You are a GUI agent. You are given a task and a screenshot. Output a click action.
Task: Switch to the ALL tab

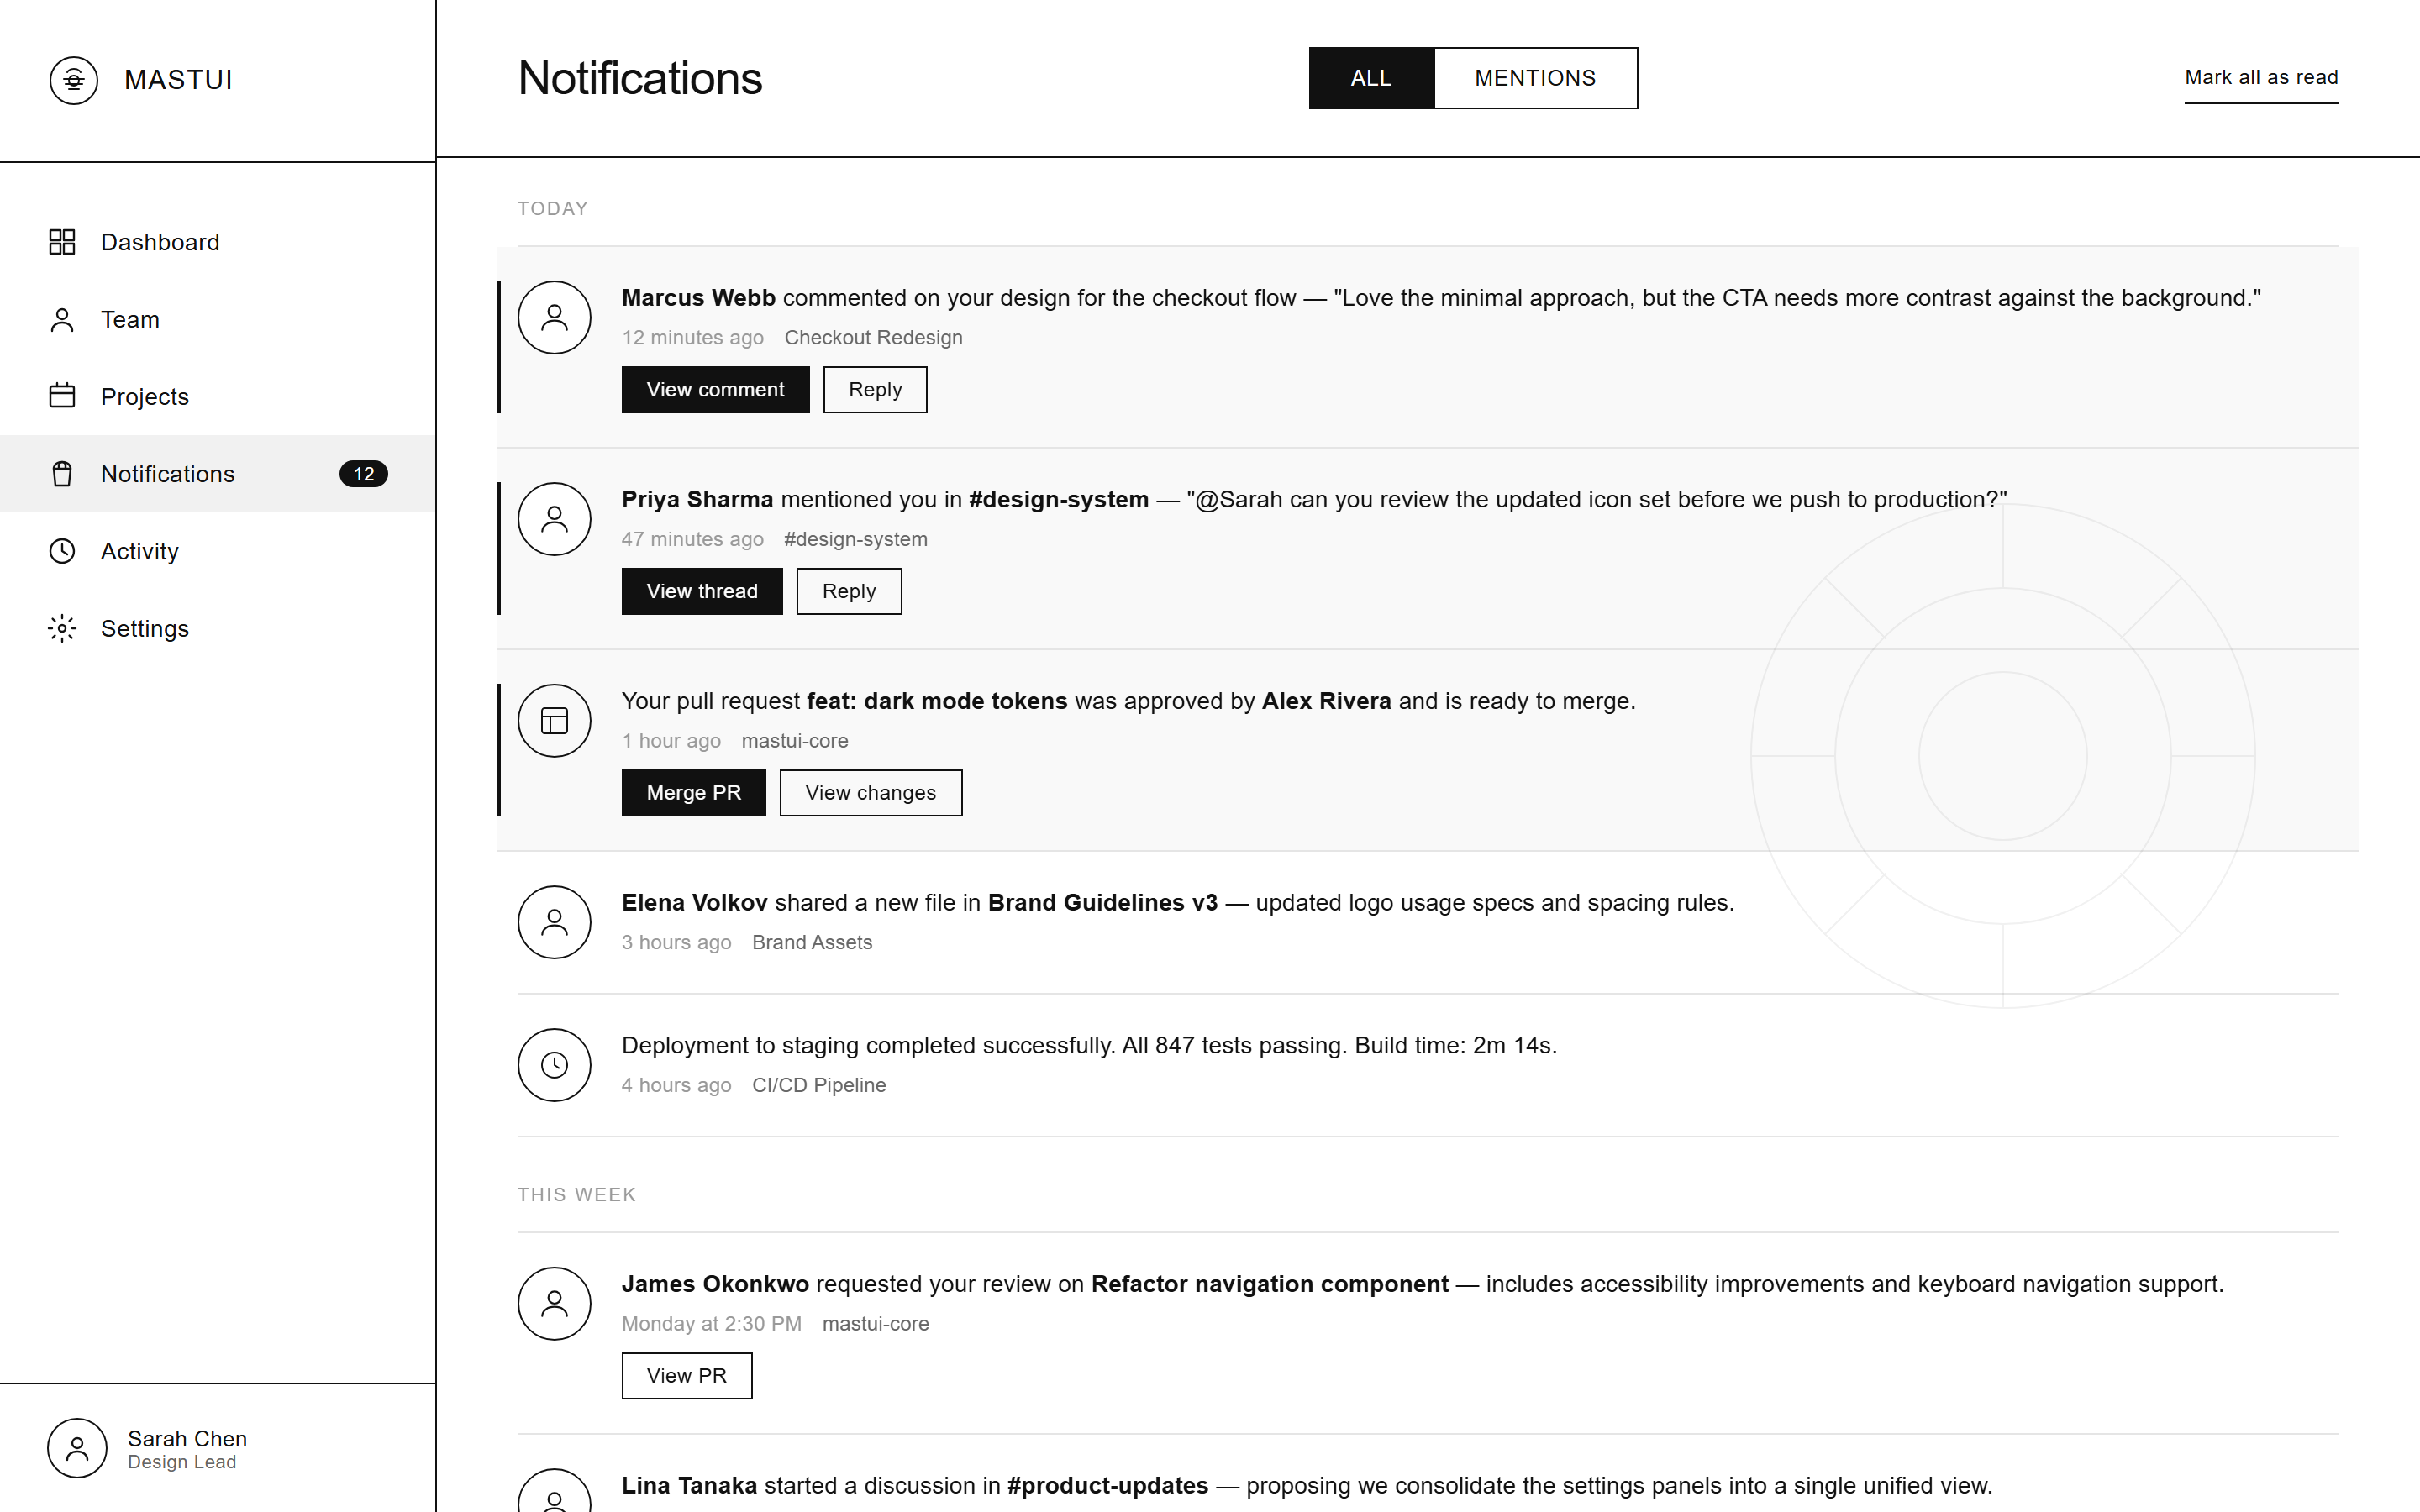coord(1371,78)
